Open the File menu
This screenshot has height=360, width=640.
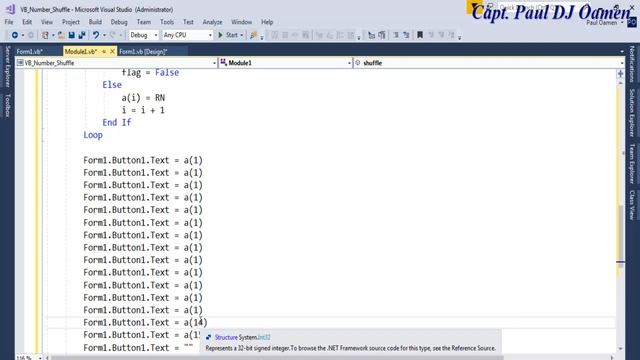9,22
